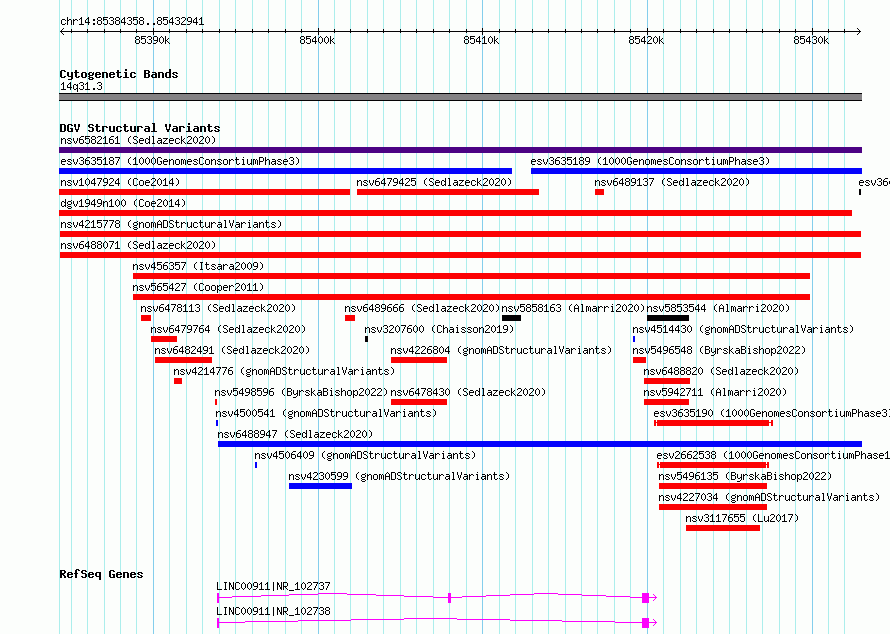Open nsv5496135 (ByrskaBishop2022) label
890x634 pixels.
pyautogui.click(x=745, y=476)
